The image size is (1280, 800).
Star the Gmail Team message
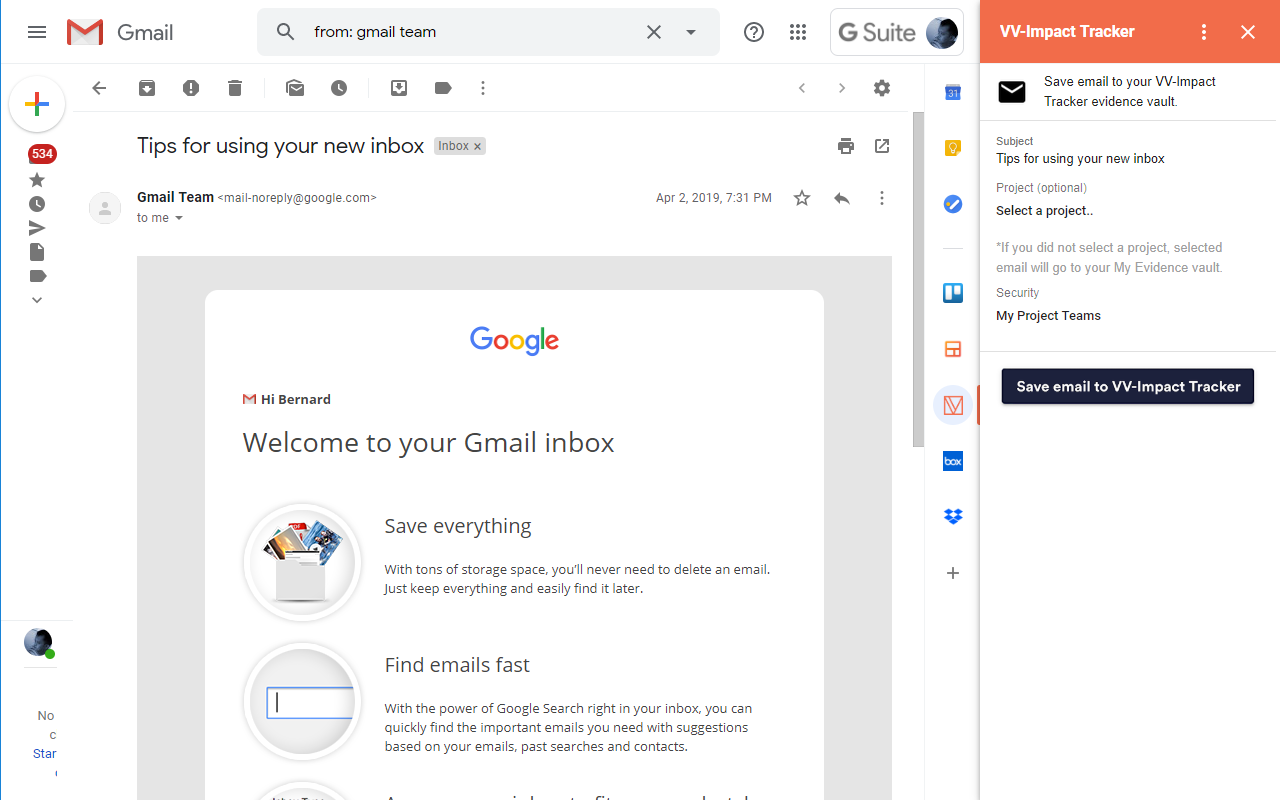pyautogui.click(x=802, y=198)
